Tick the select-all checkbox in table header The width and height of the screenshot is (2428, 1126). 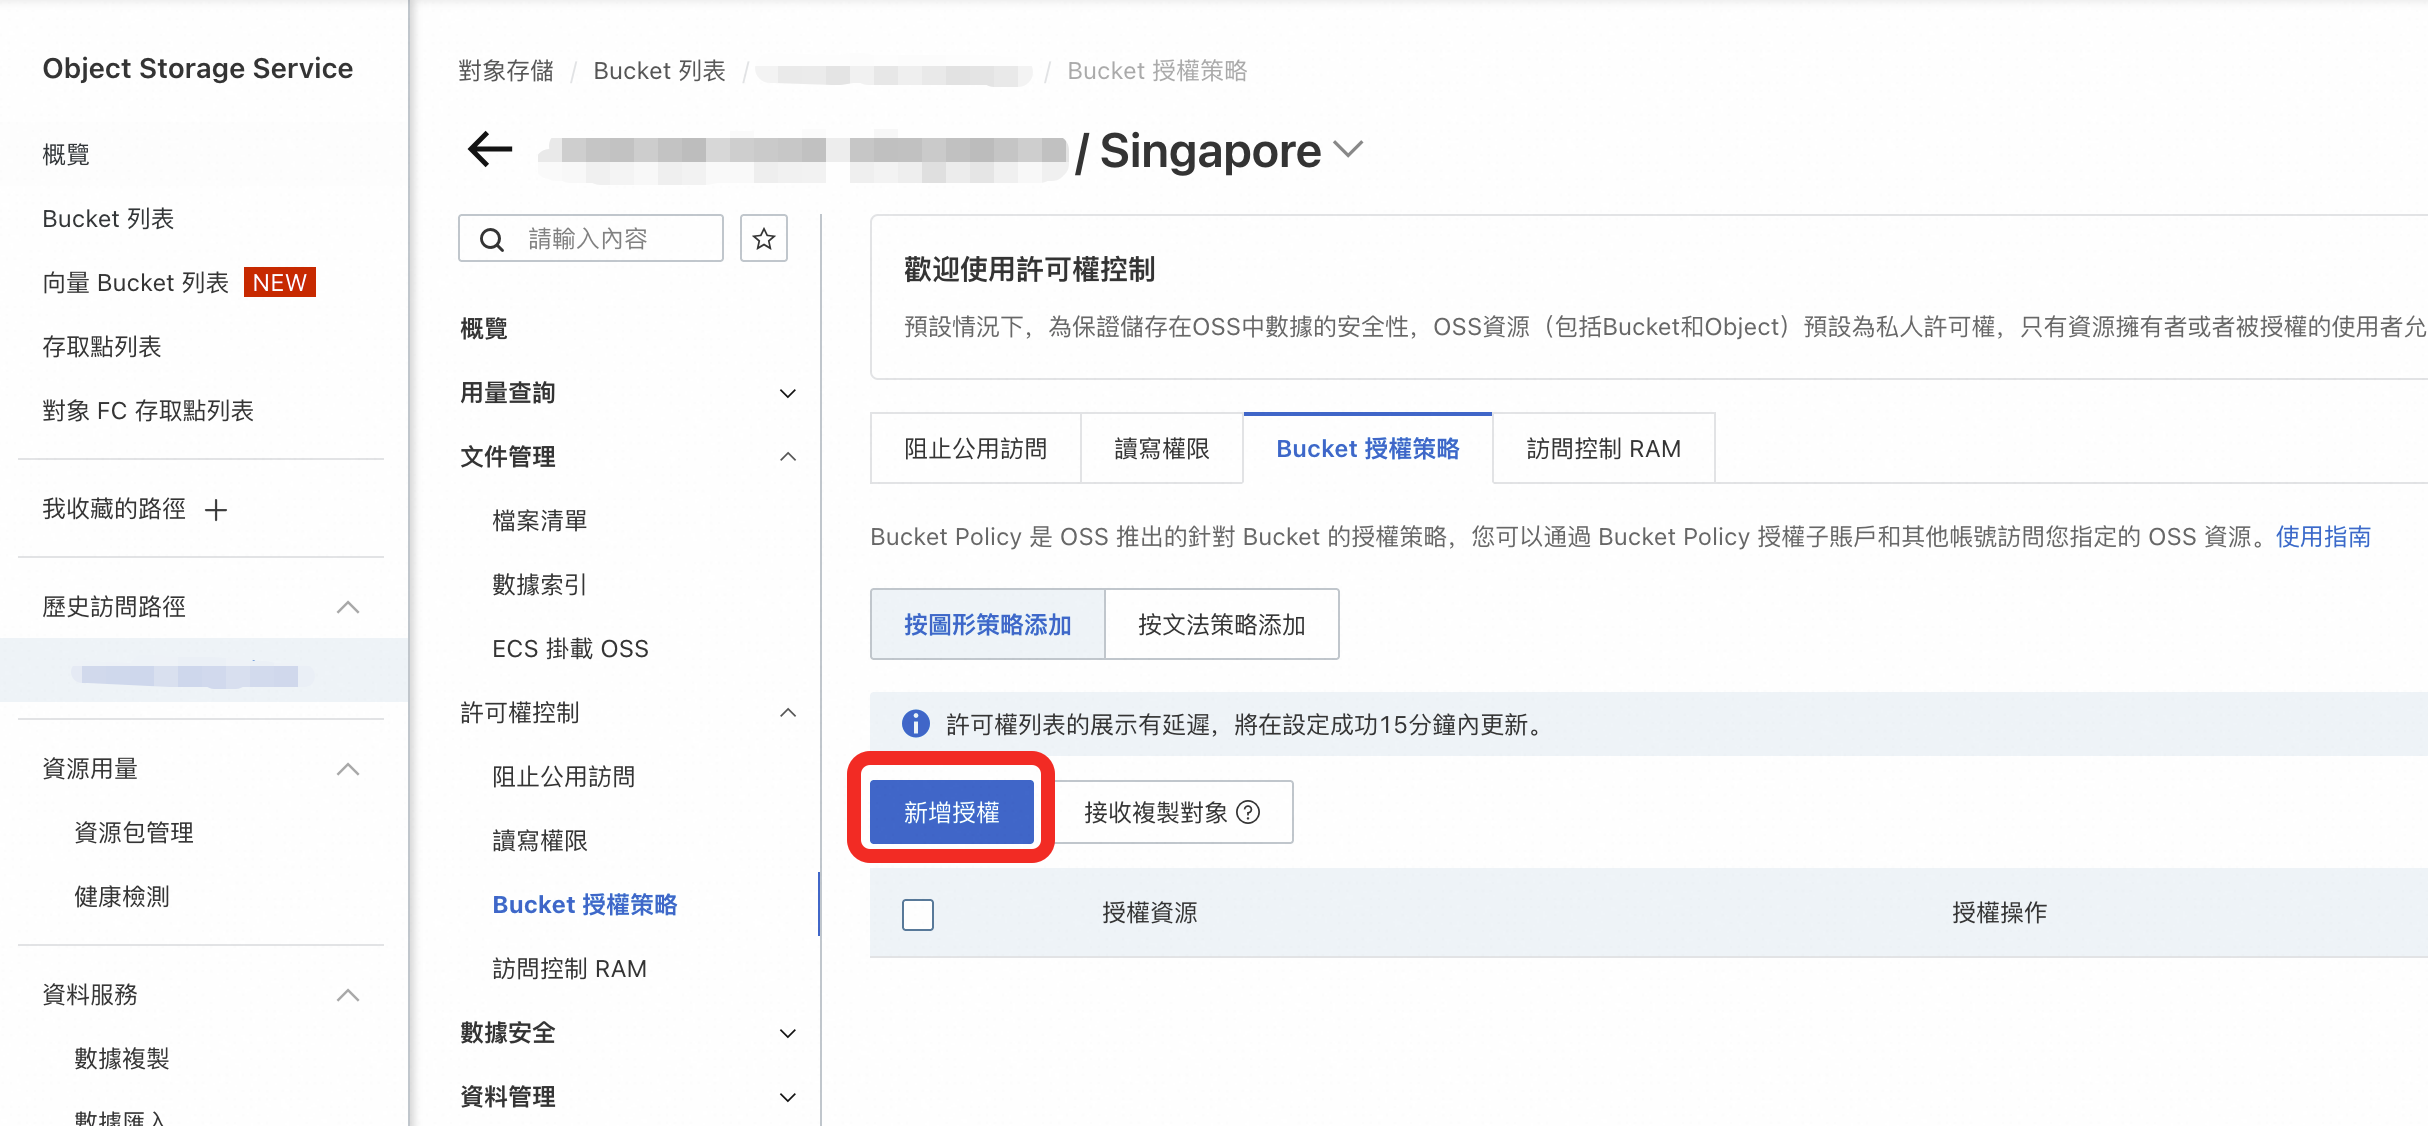tap(917, 914)
